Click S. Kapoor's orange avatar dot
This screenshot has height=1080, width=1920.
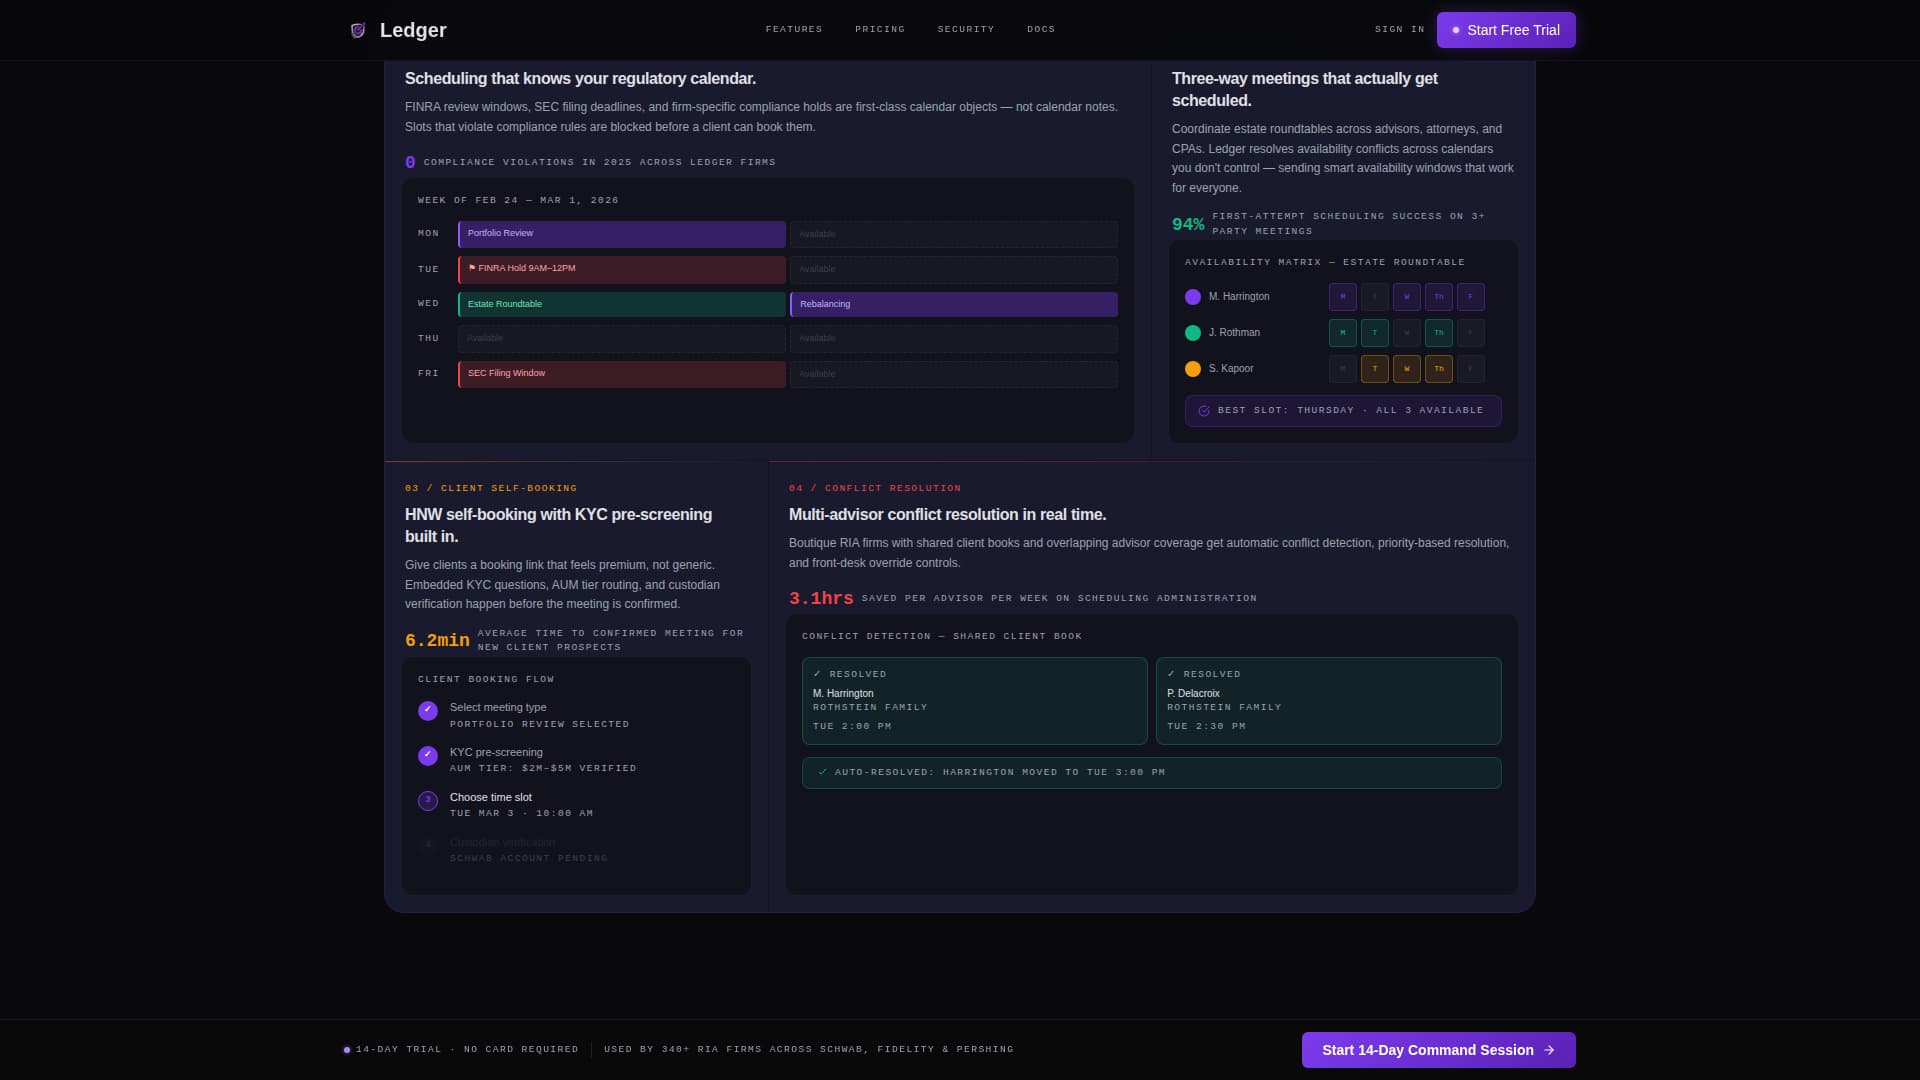(x=1193, y=369)
